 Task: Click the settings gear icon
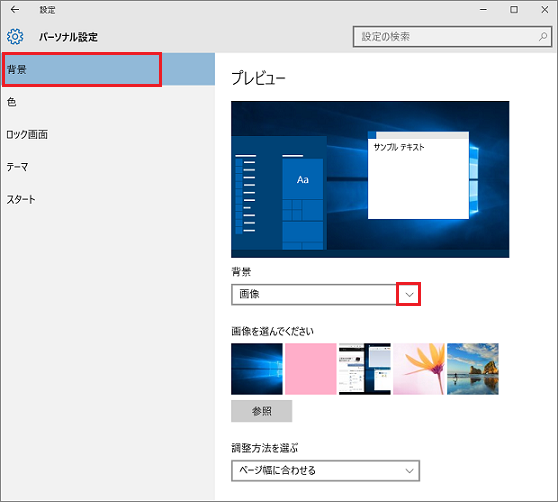[x=15, y=37]
